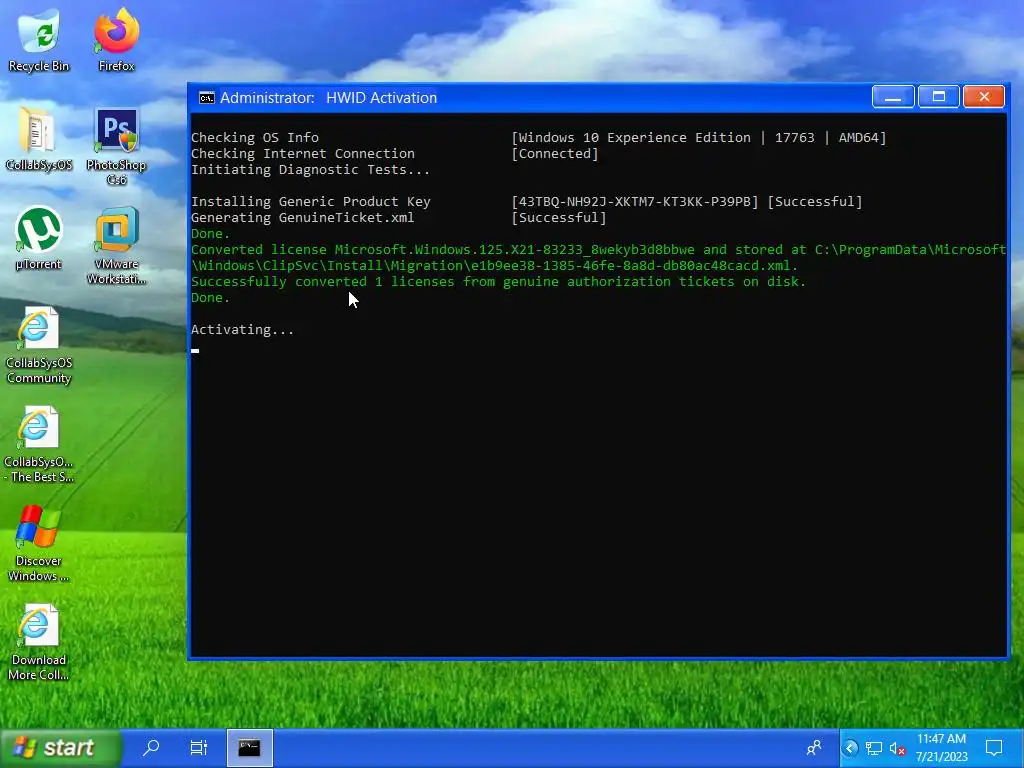This screenshot has width=1024, height=768.
Task: Select the command prompt taskbar button
Action: (x=249, y=748)
